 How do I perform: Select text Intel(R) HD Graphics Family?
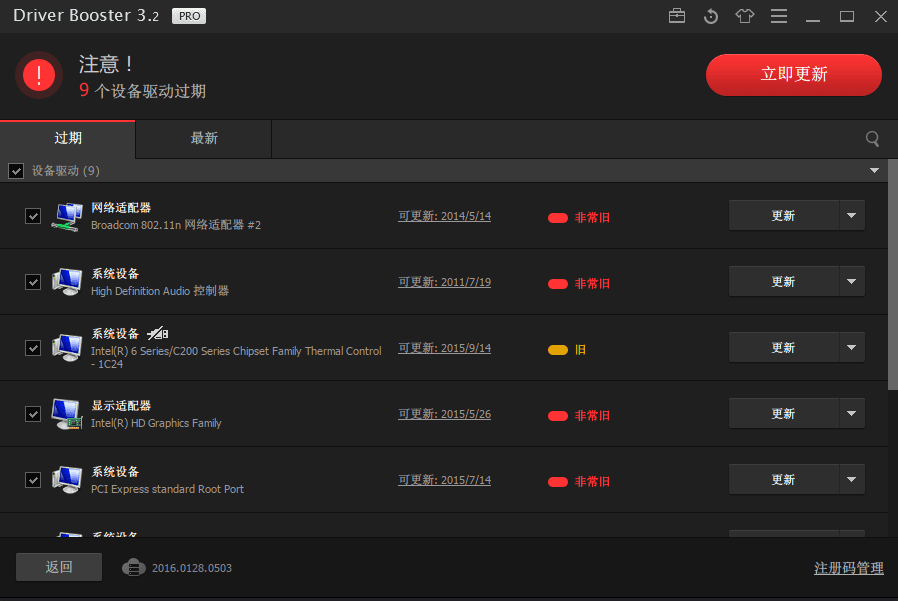point(156,423)
